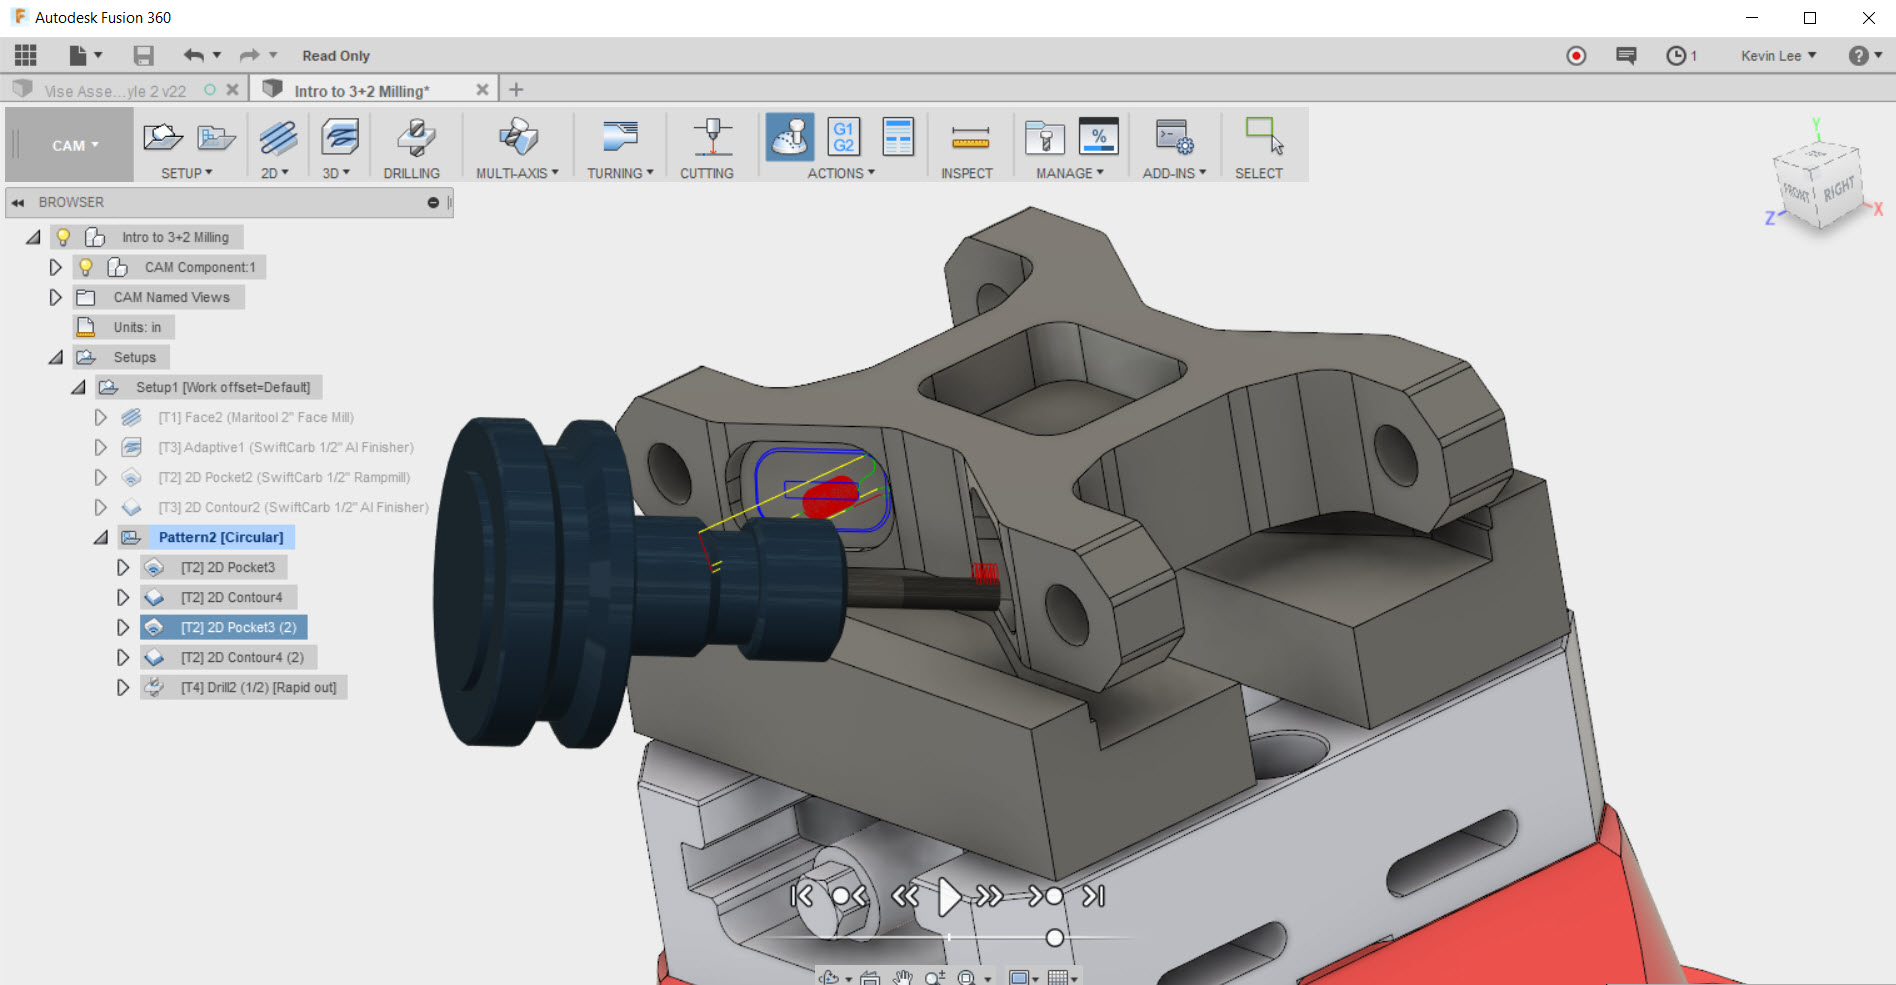This screenshot has width=1896, height=985.
Task: Open the CAM workspace dropdown
Action: pos(74,145)
